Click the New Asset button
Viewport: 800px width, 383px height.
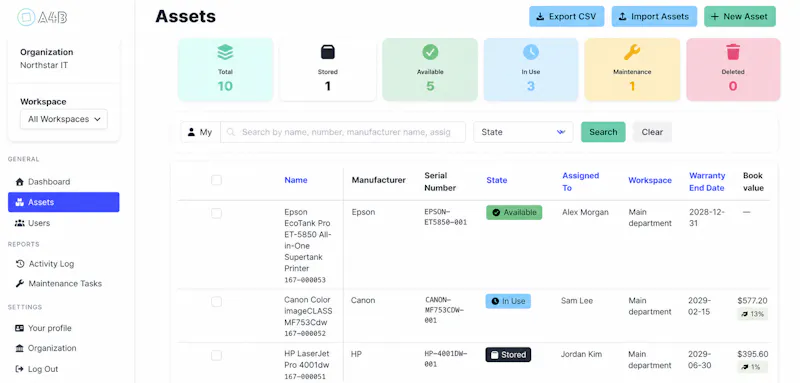740,16
